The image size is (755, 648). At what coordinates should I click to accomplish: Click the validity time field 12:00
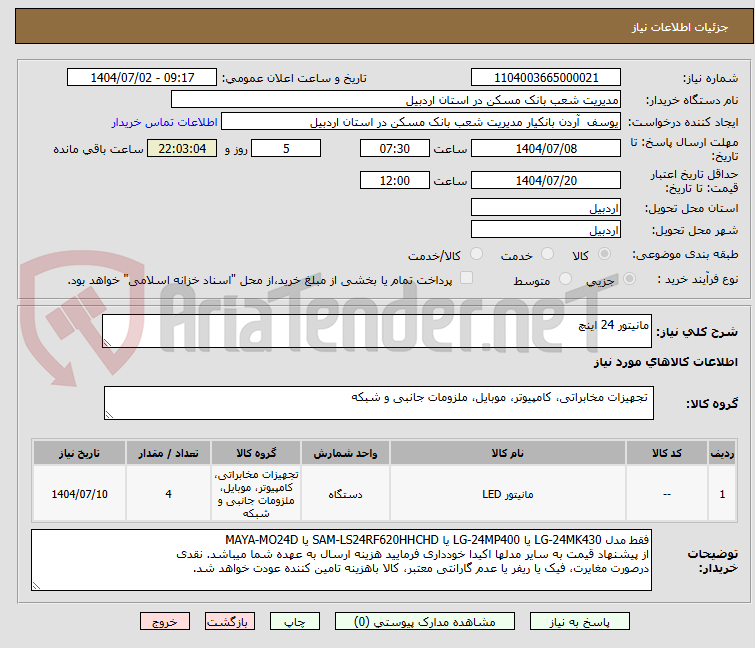pos(395,181)
